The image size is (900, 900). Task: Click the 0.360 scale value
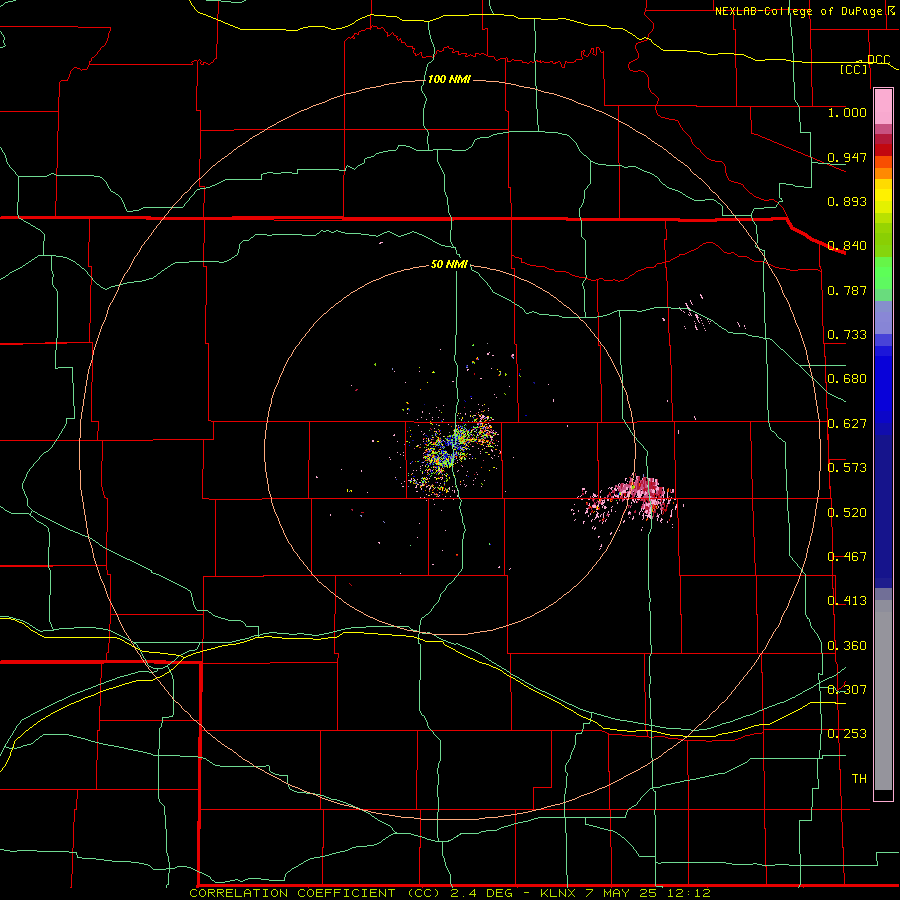coord(847,646)
